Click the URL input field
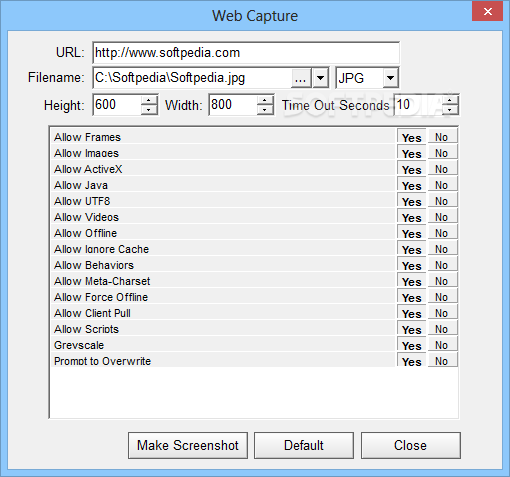The image size is (510, 477). pyautogui.click(x=246, y=53)
